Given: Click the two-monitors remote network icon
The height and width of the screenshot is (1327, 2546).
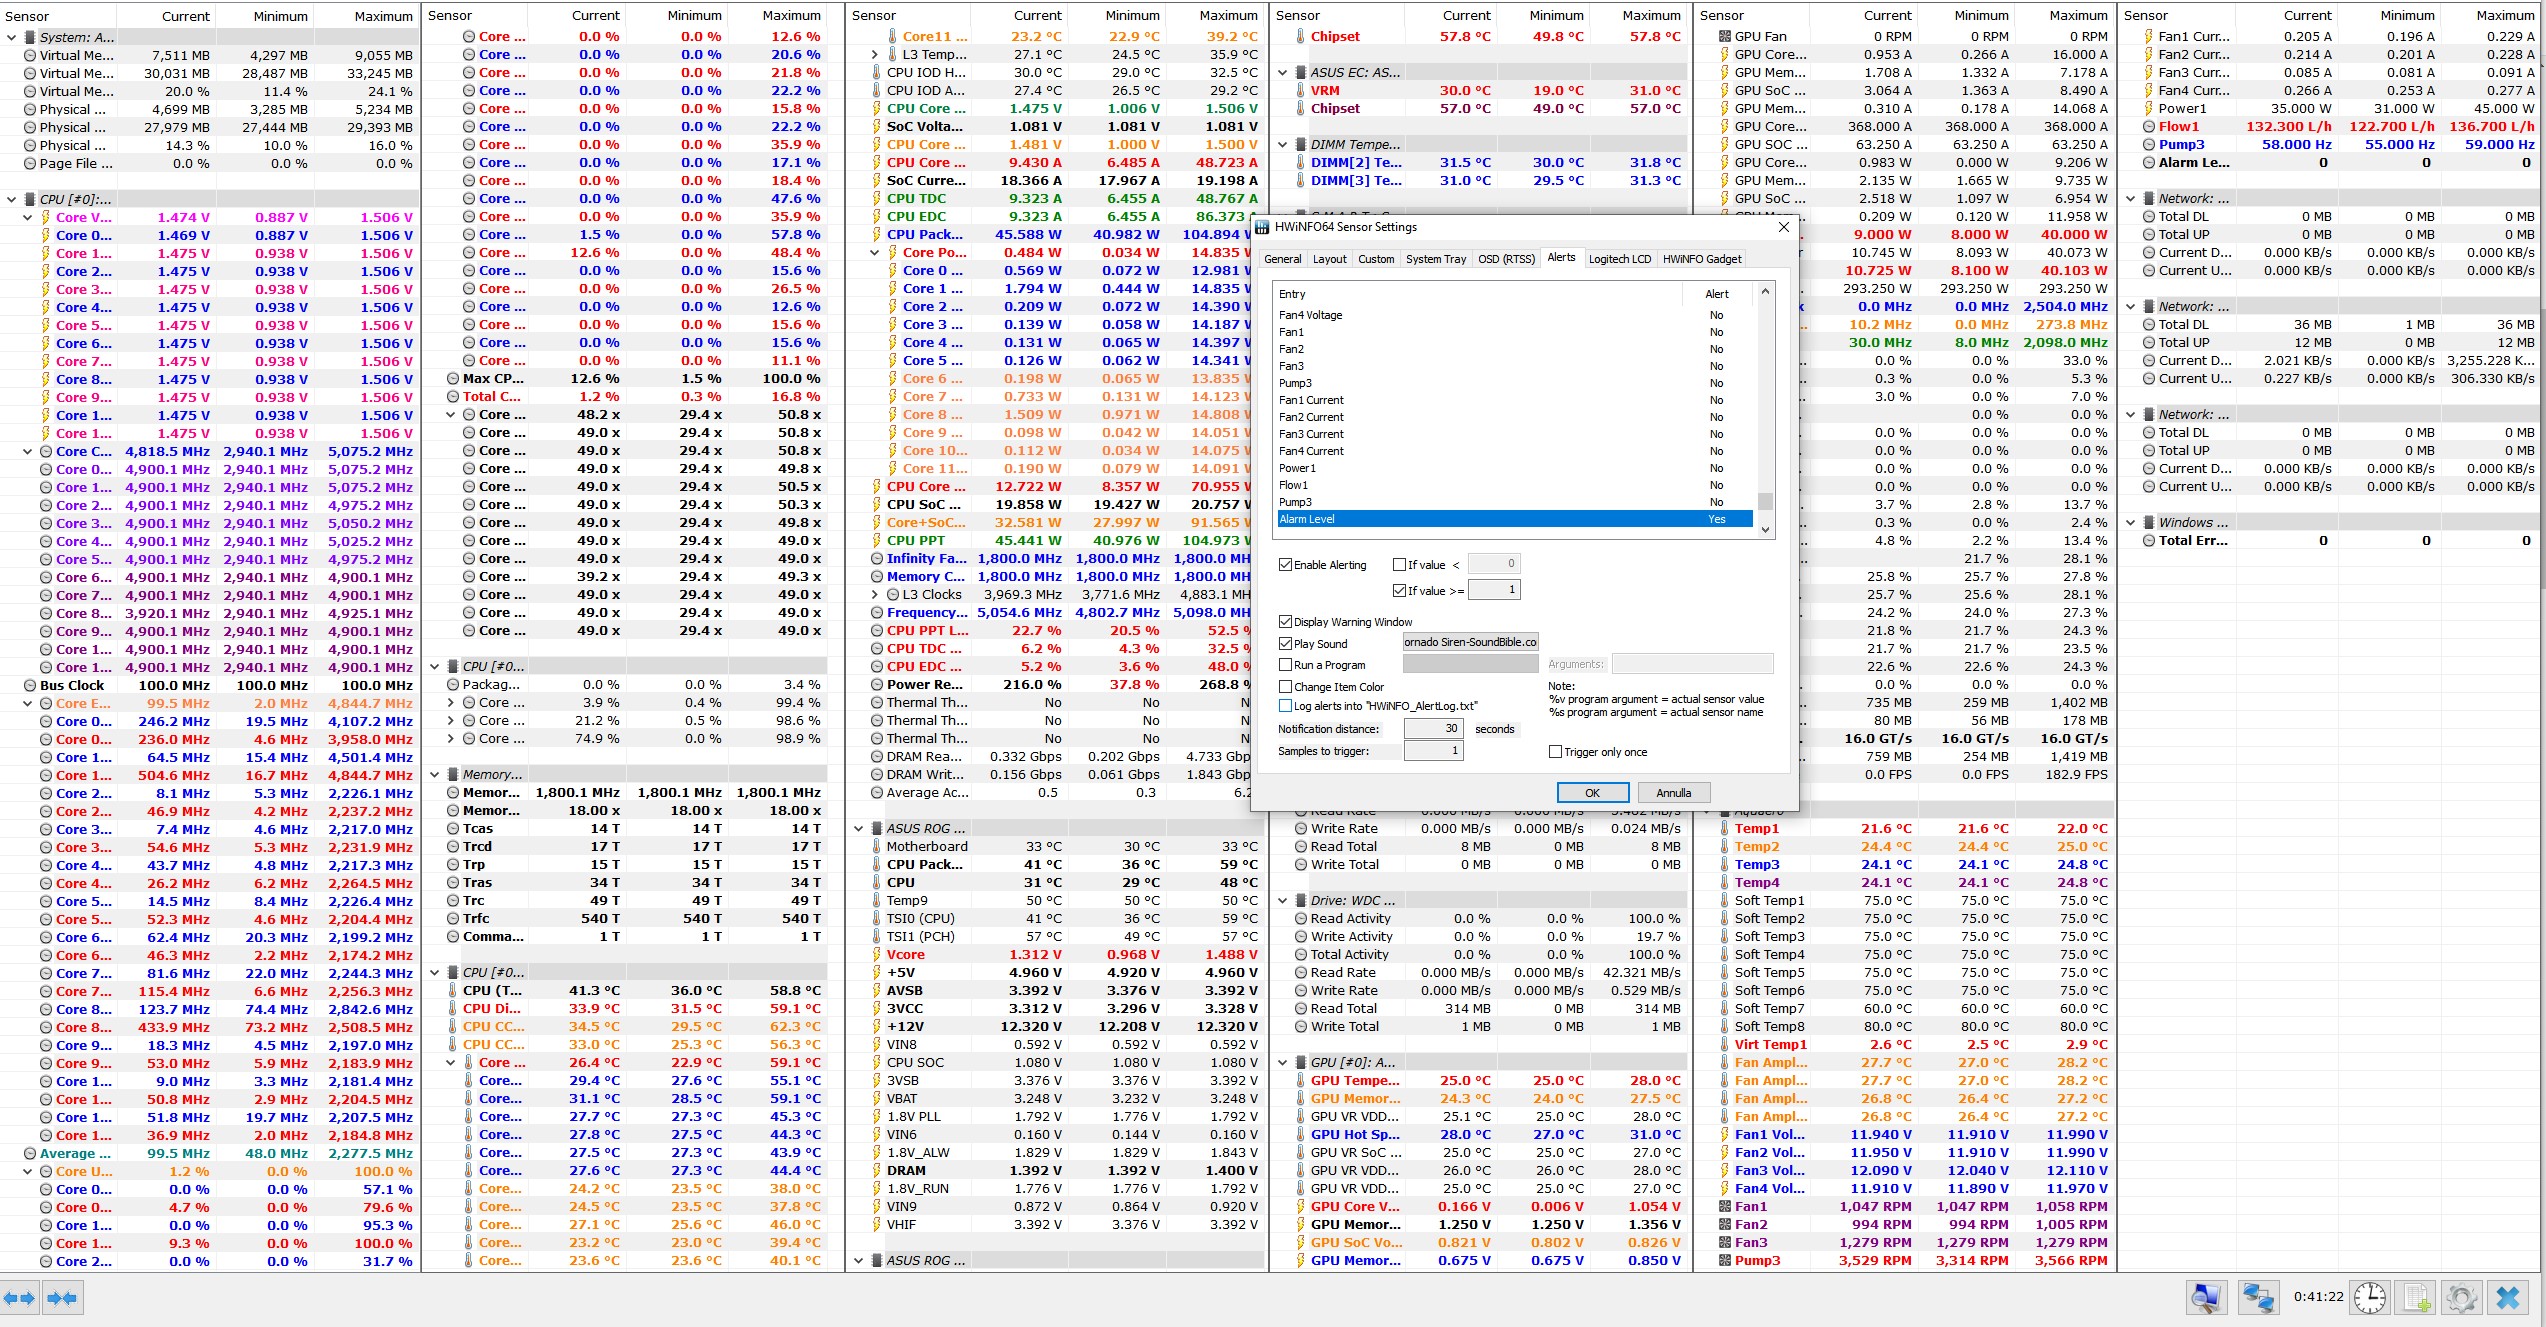Looking at the screenshot, I should point(2258,1298).
